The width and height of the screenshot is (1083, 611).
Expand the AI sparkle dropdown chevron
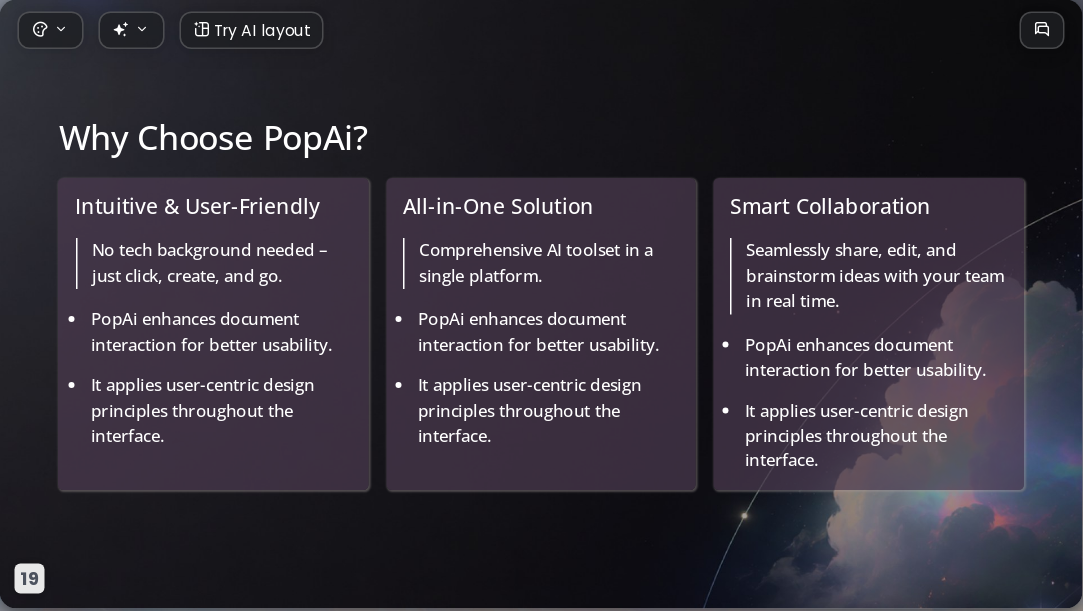142,30
